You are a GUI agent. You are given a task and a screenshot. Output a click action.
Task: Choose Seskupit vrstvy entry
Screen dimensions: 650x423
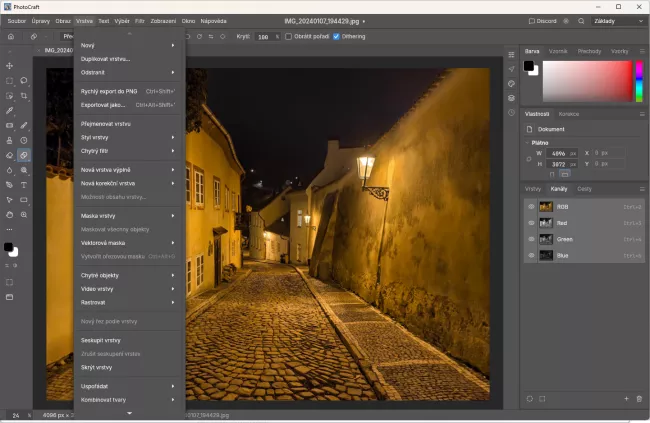pos(128,340)
